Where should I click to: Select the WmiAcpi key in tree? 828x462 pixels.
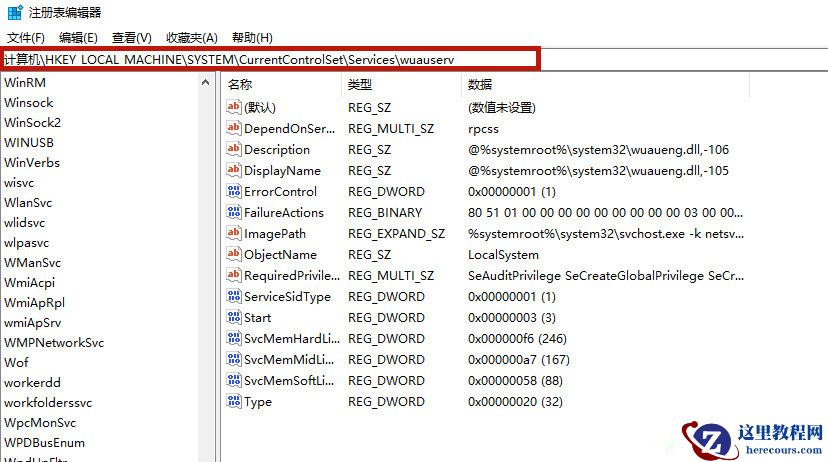[x=30, y=282]
